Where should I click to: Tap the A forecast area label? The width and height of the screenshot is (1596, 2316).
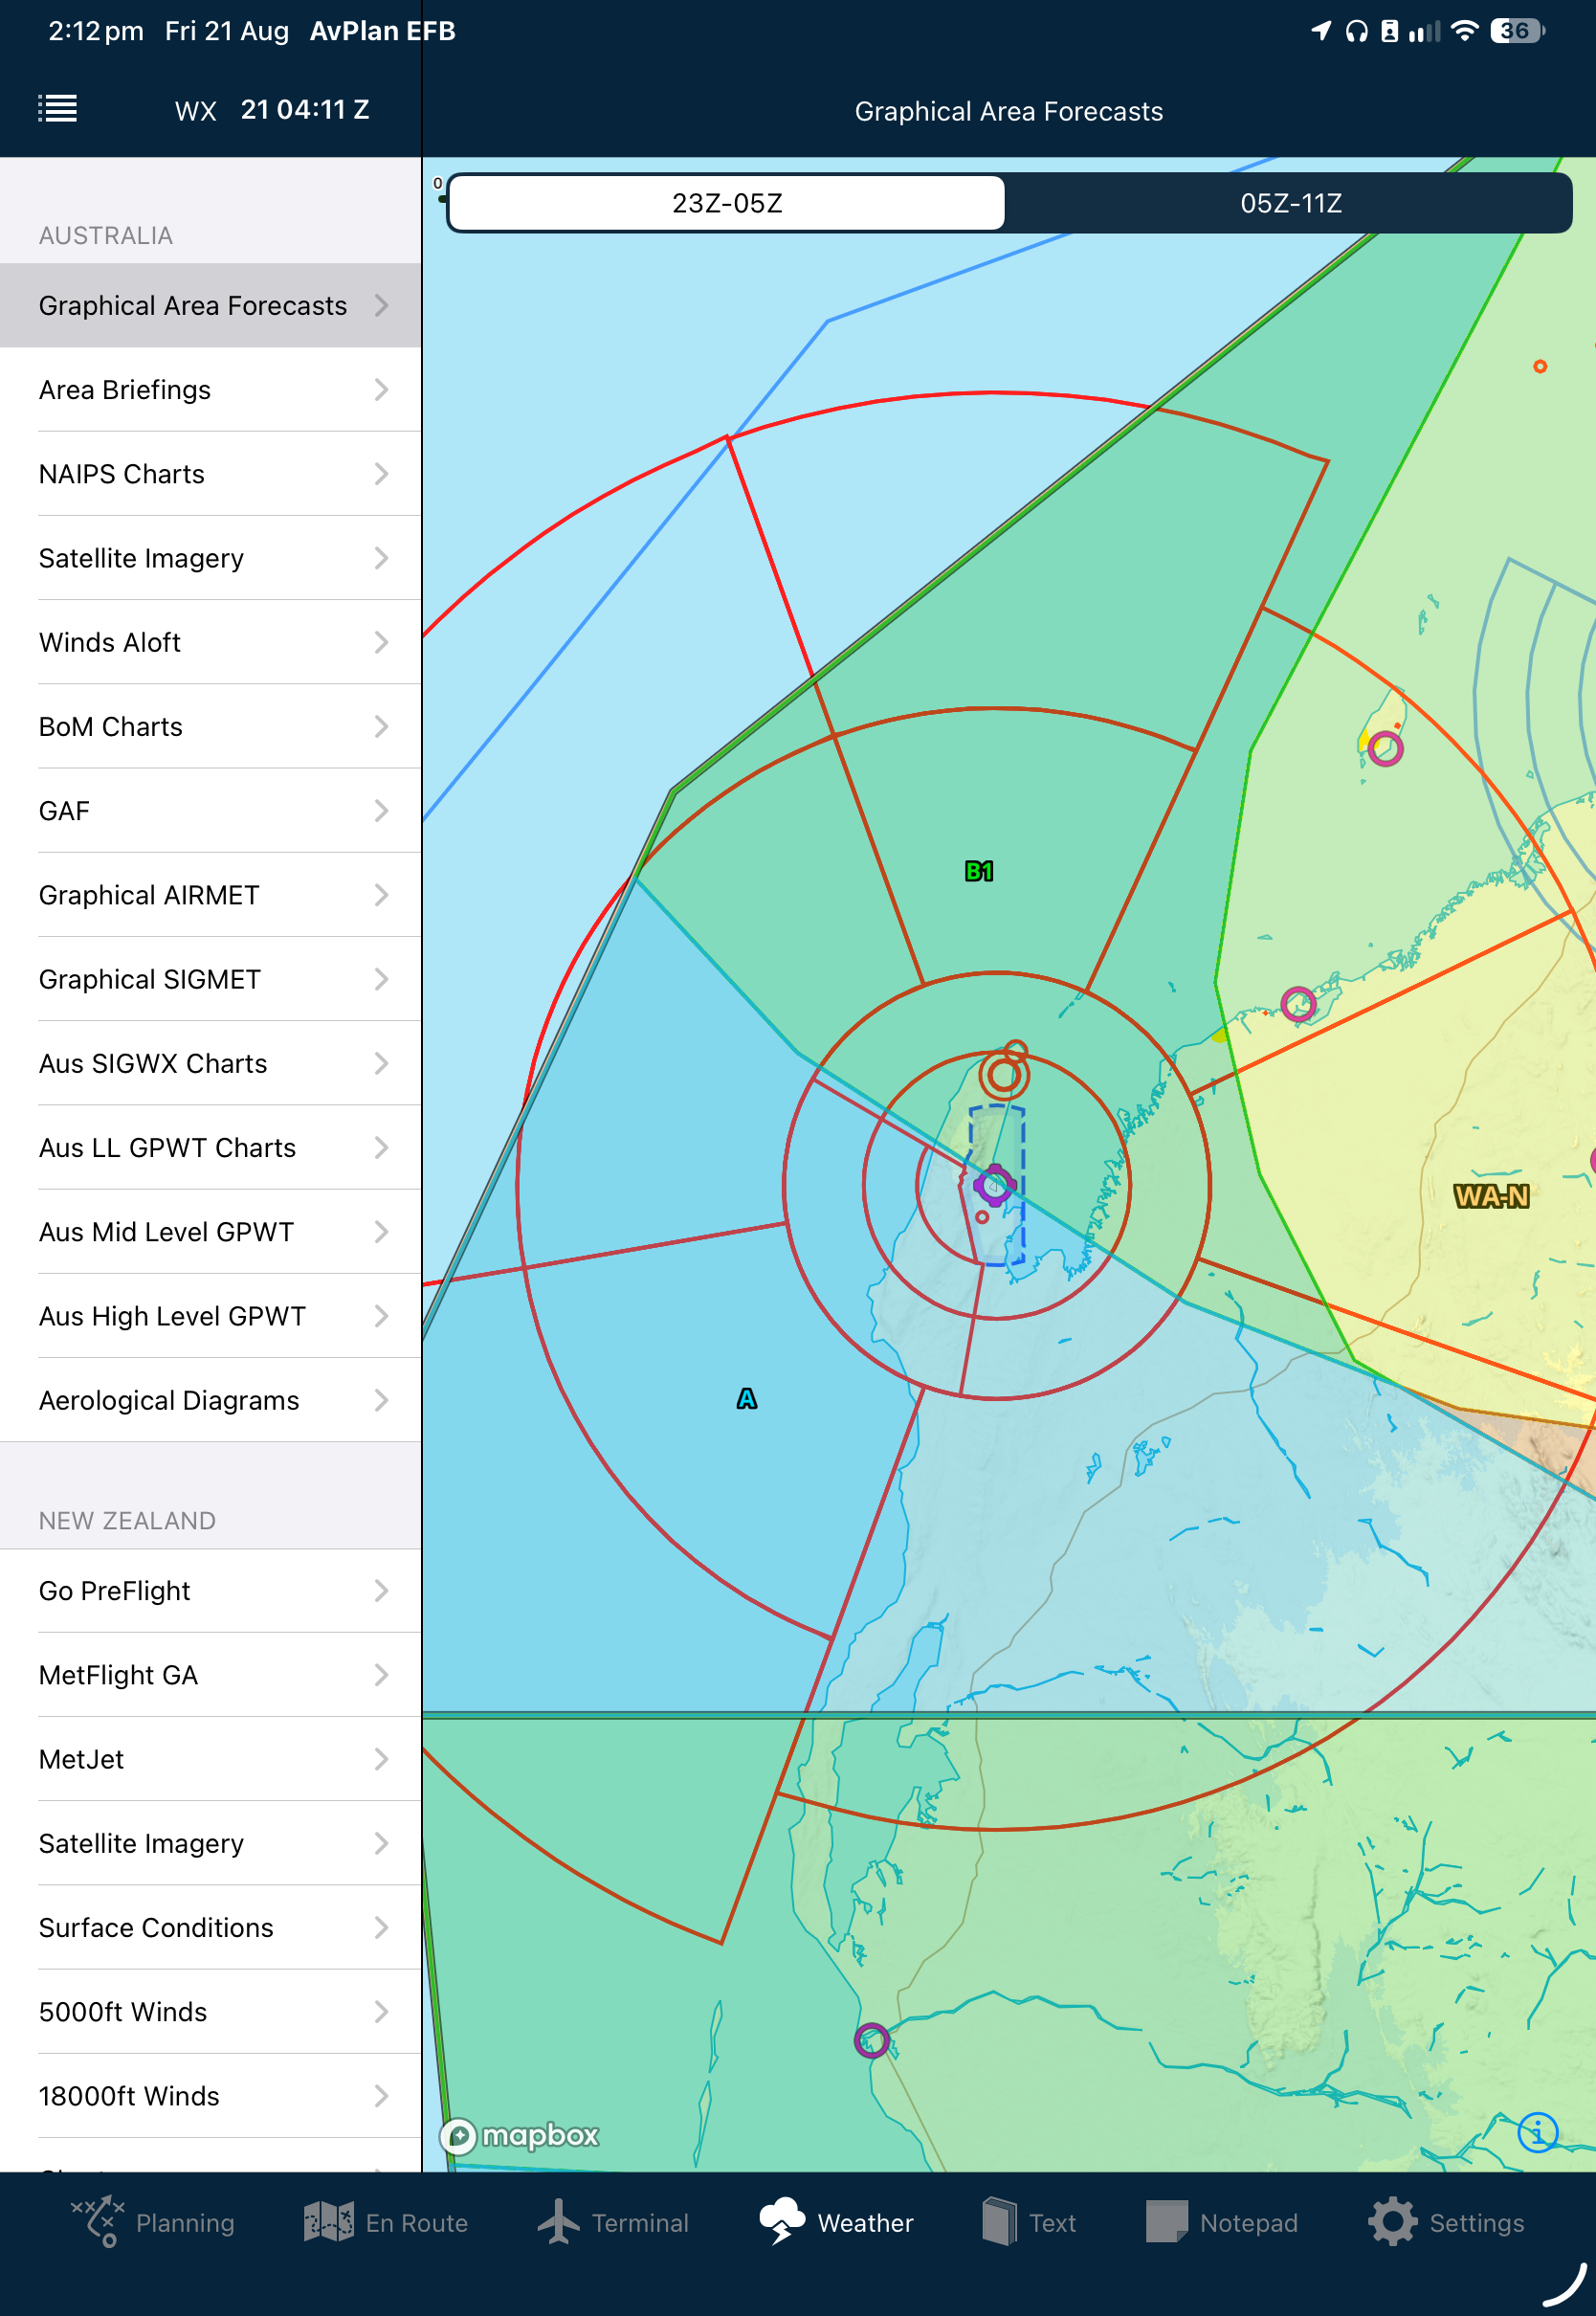tap(747, 1398)
